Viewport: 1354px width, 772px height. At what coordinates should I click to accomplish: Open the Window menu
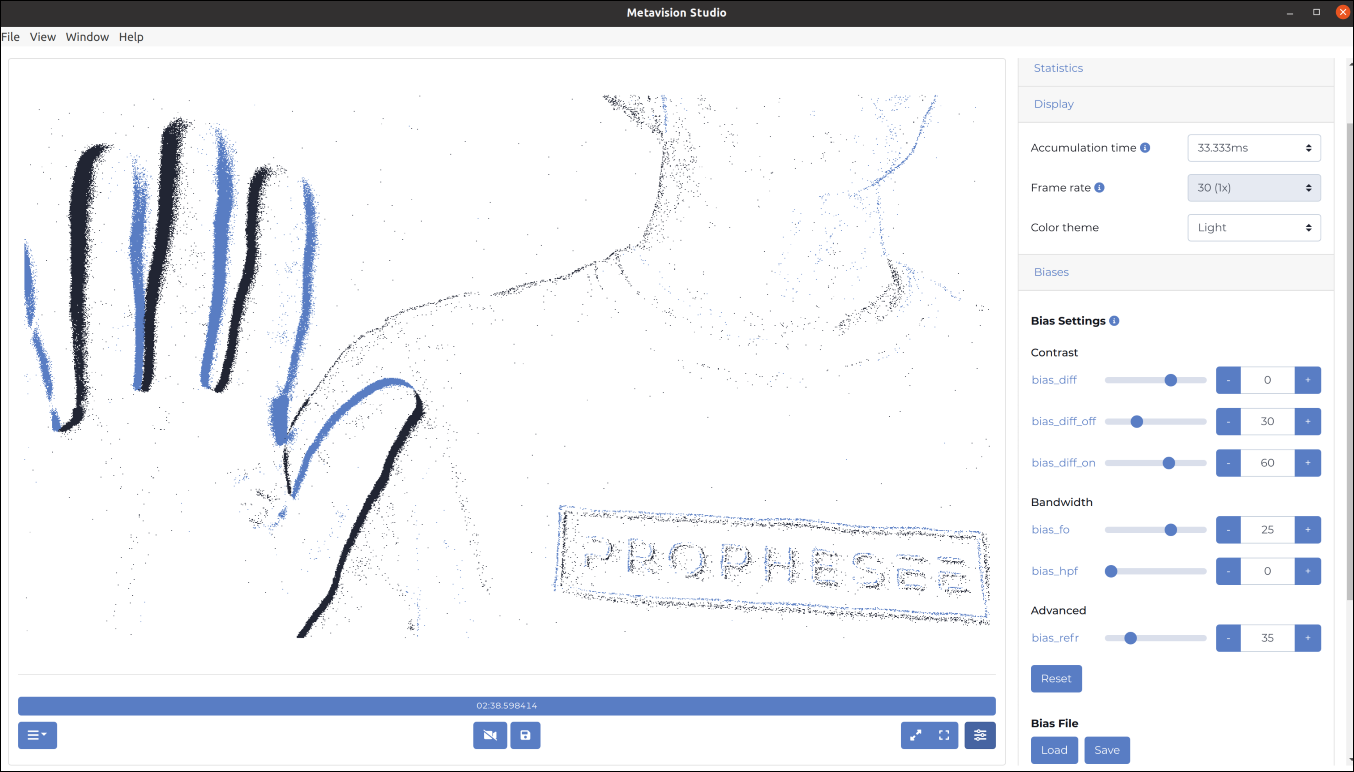coord(87,37)
